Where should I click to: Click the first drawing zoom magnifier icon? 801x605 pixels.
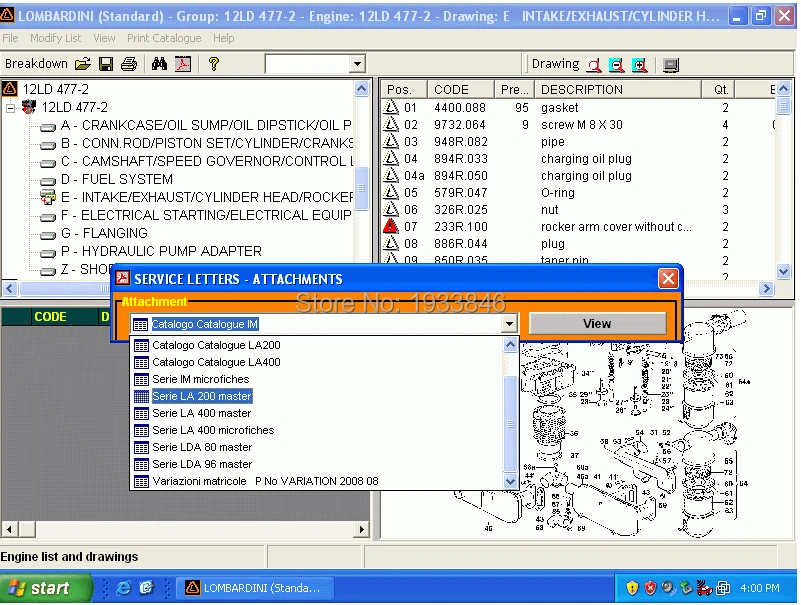click(x=594, y=65)
